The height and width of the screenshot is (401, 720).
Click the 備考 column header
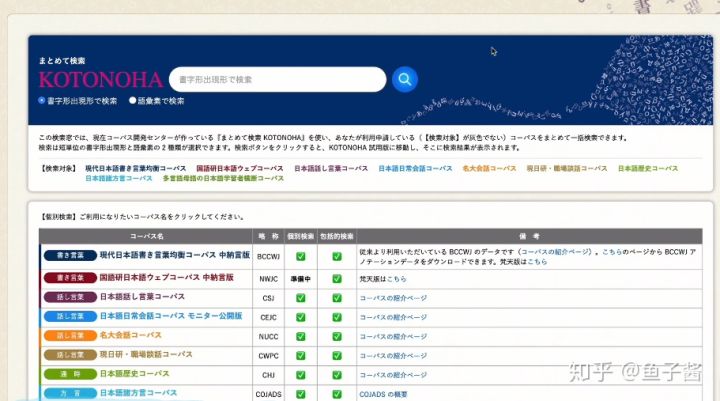[529, 236]
